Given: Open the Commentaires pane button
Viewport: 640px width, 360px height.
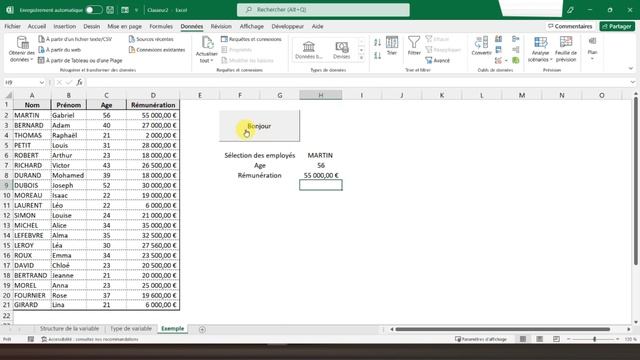Looking at the screenshot, I should [x=570, y=26].
